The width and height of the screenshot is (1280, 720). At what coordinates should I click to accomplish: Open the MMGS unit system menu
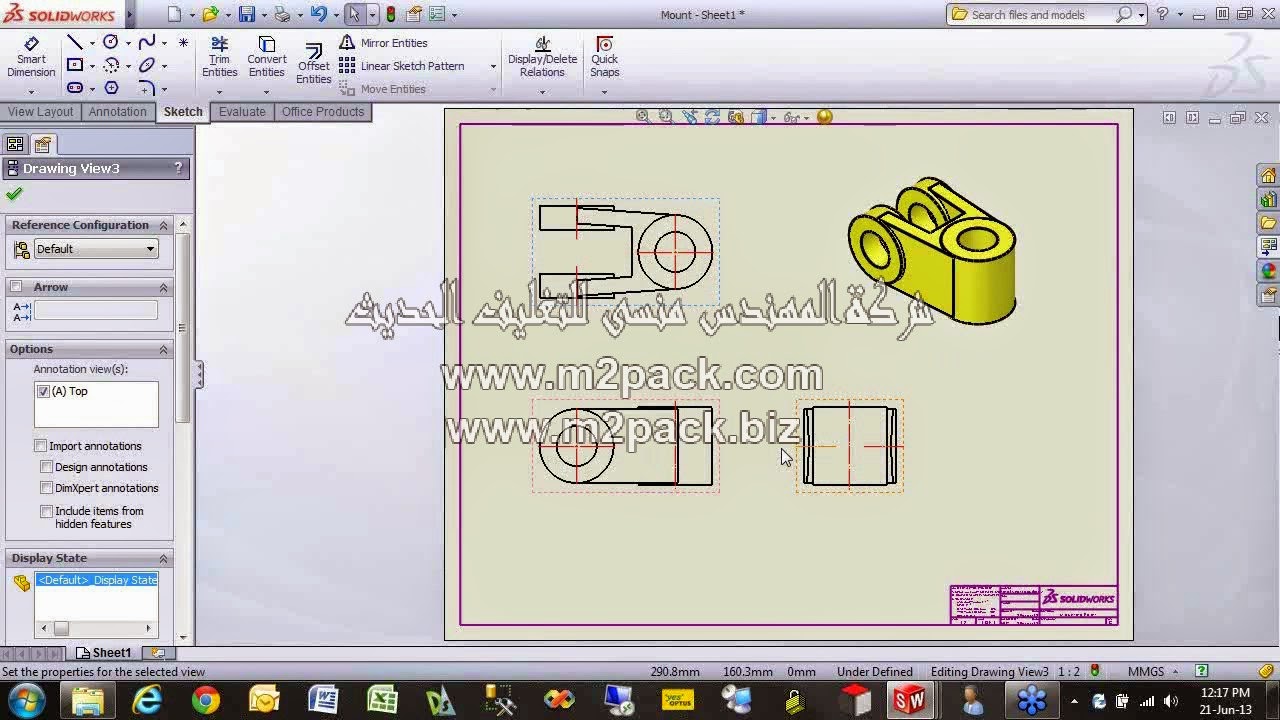[1153, 672]
